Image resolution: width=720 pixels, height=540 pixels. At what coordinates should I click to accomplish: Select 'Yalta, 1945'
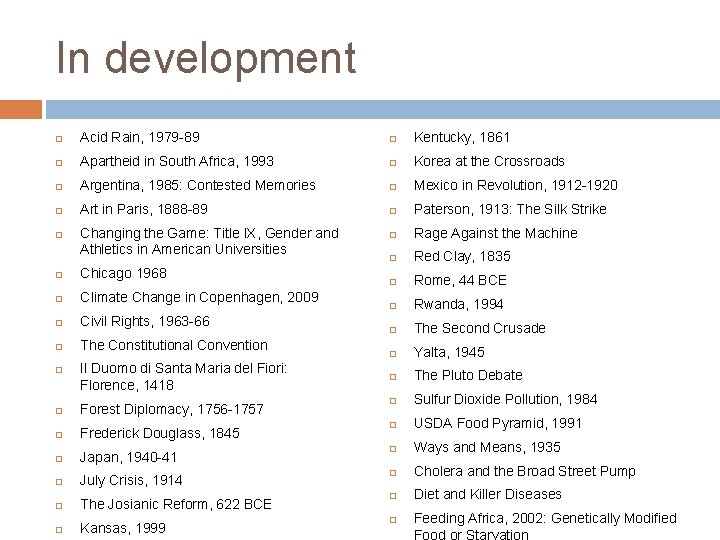(449, 353)
